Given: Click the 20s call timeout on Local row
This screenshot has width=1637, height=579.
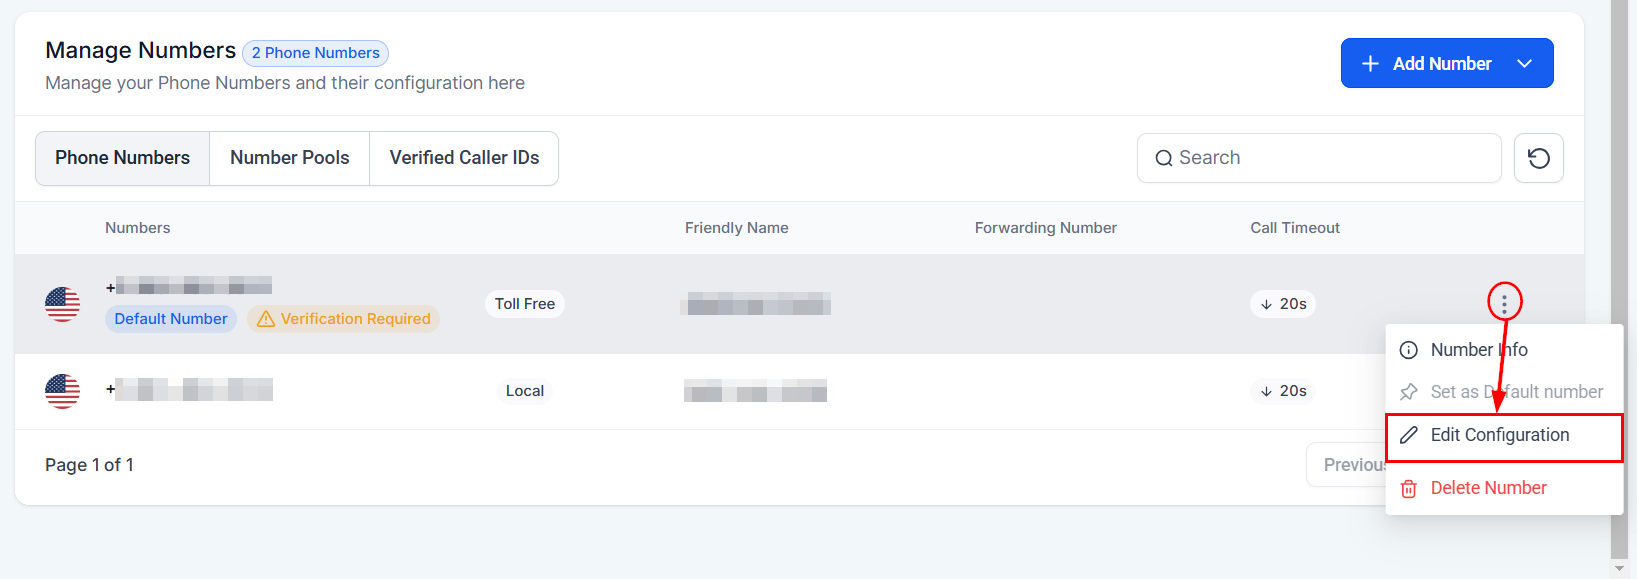Looking at the screenshot, I should [x=1283, y=391].
